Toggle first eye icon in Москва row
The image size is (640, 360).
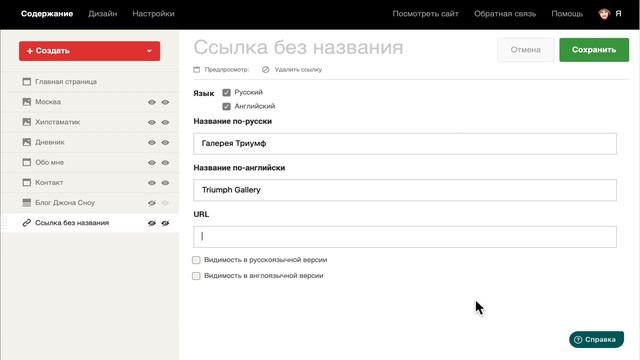(152, 102)
